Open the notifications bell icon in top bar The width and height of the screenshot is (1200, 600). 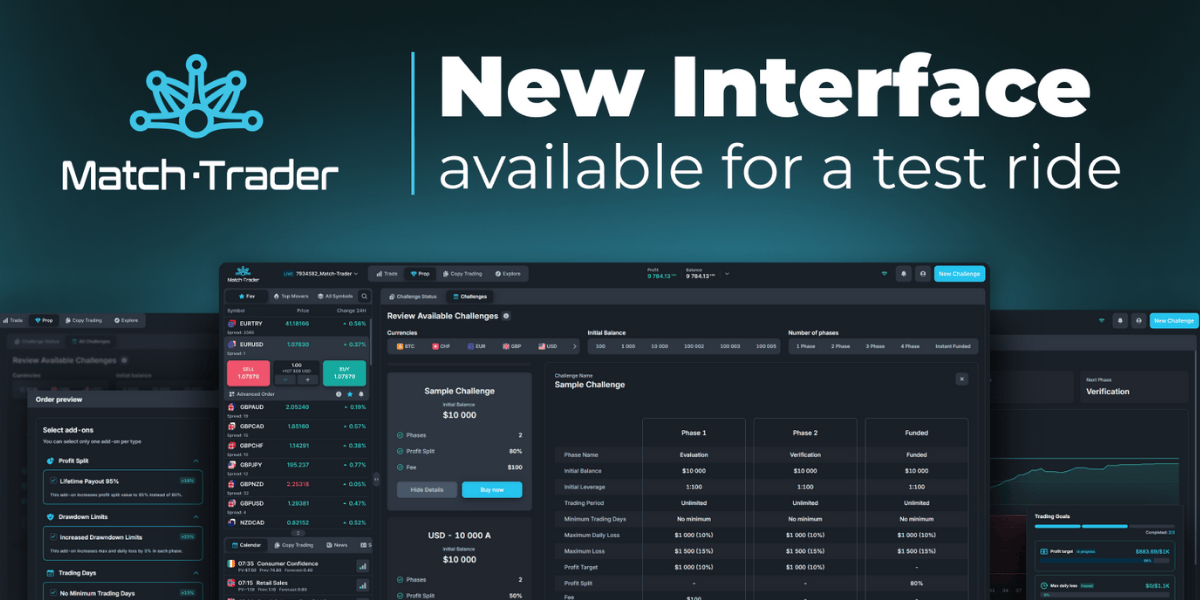[903, 273]
